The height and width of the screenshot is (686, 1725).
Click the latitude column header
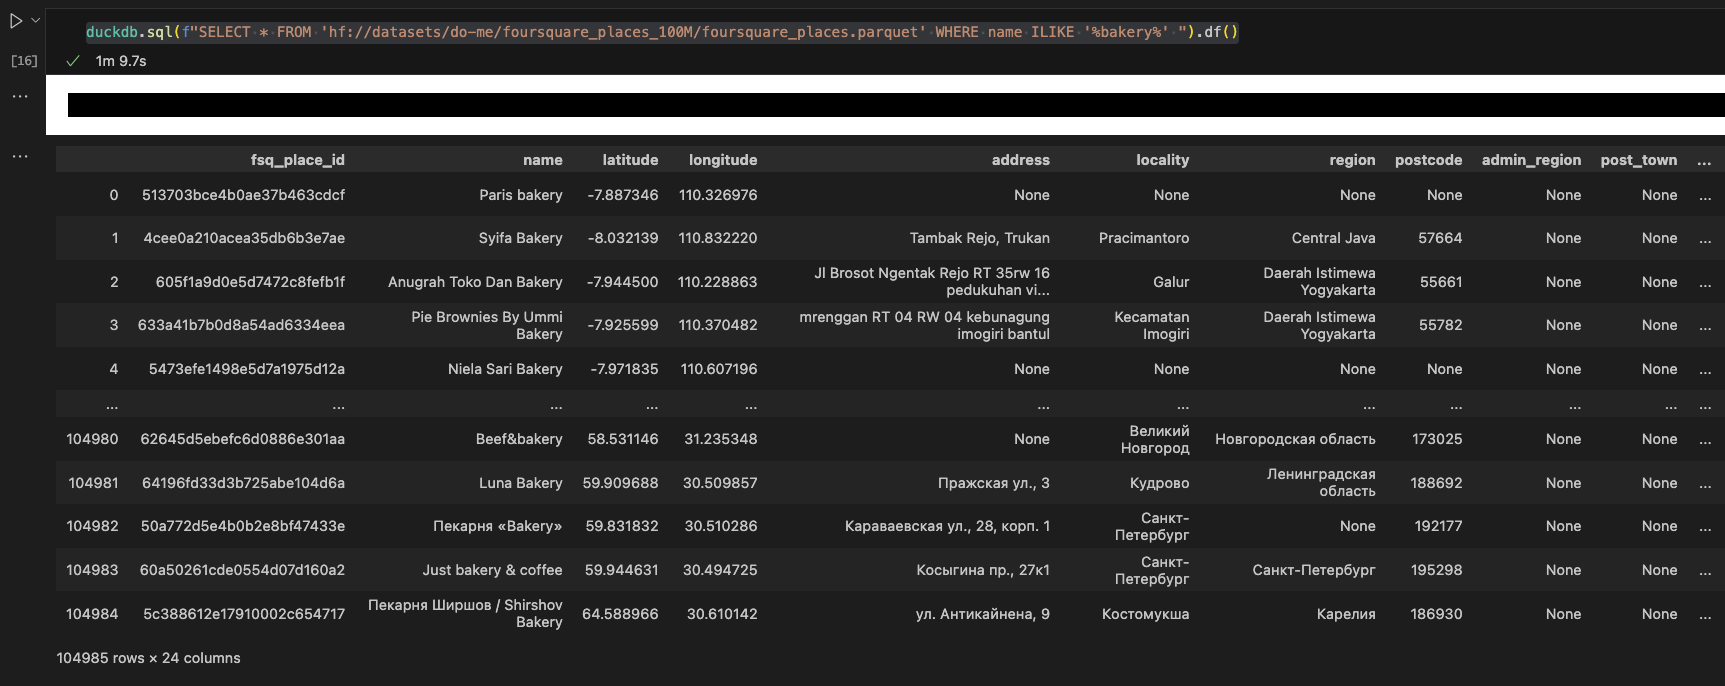click(x=630, y=160)
